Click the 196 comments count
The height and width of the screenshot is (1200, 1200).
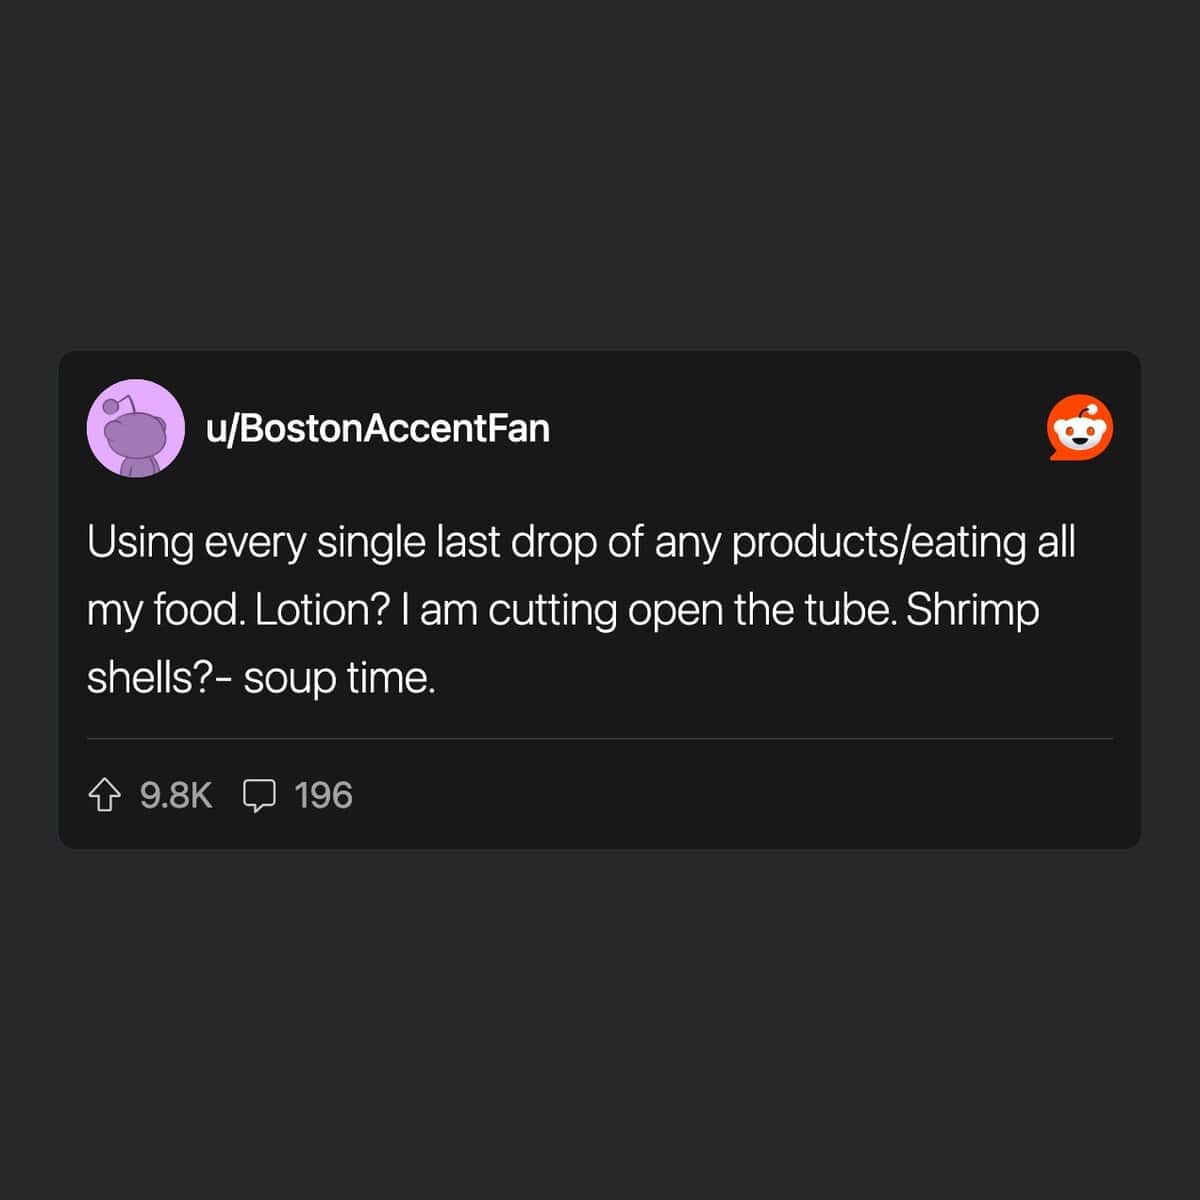tap(323, 796)
